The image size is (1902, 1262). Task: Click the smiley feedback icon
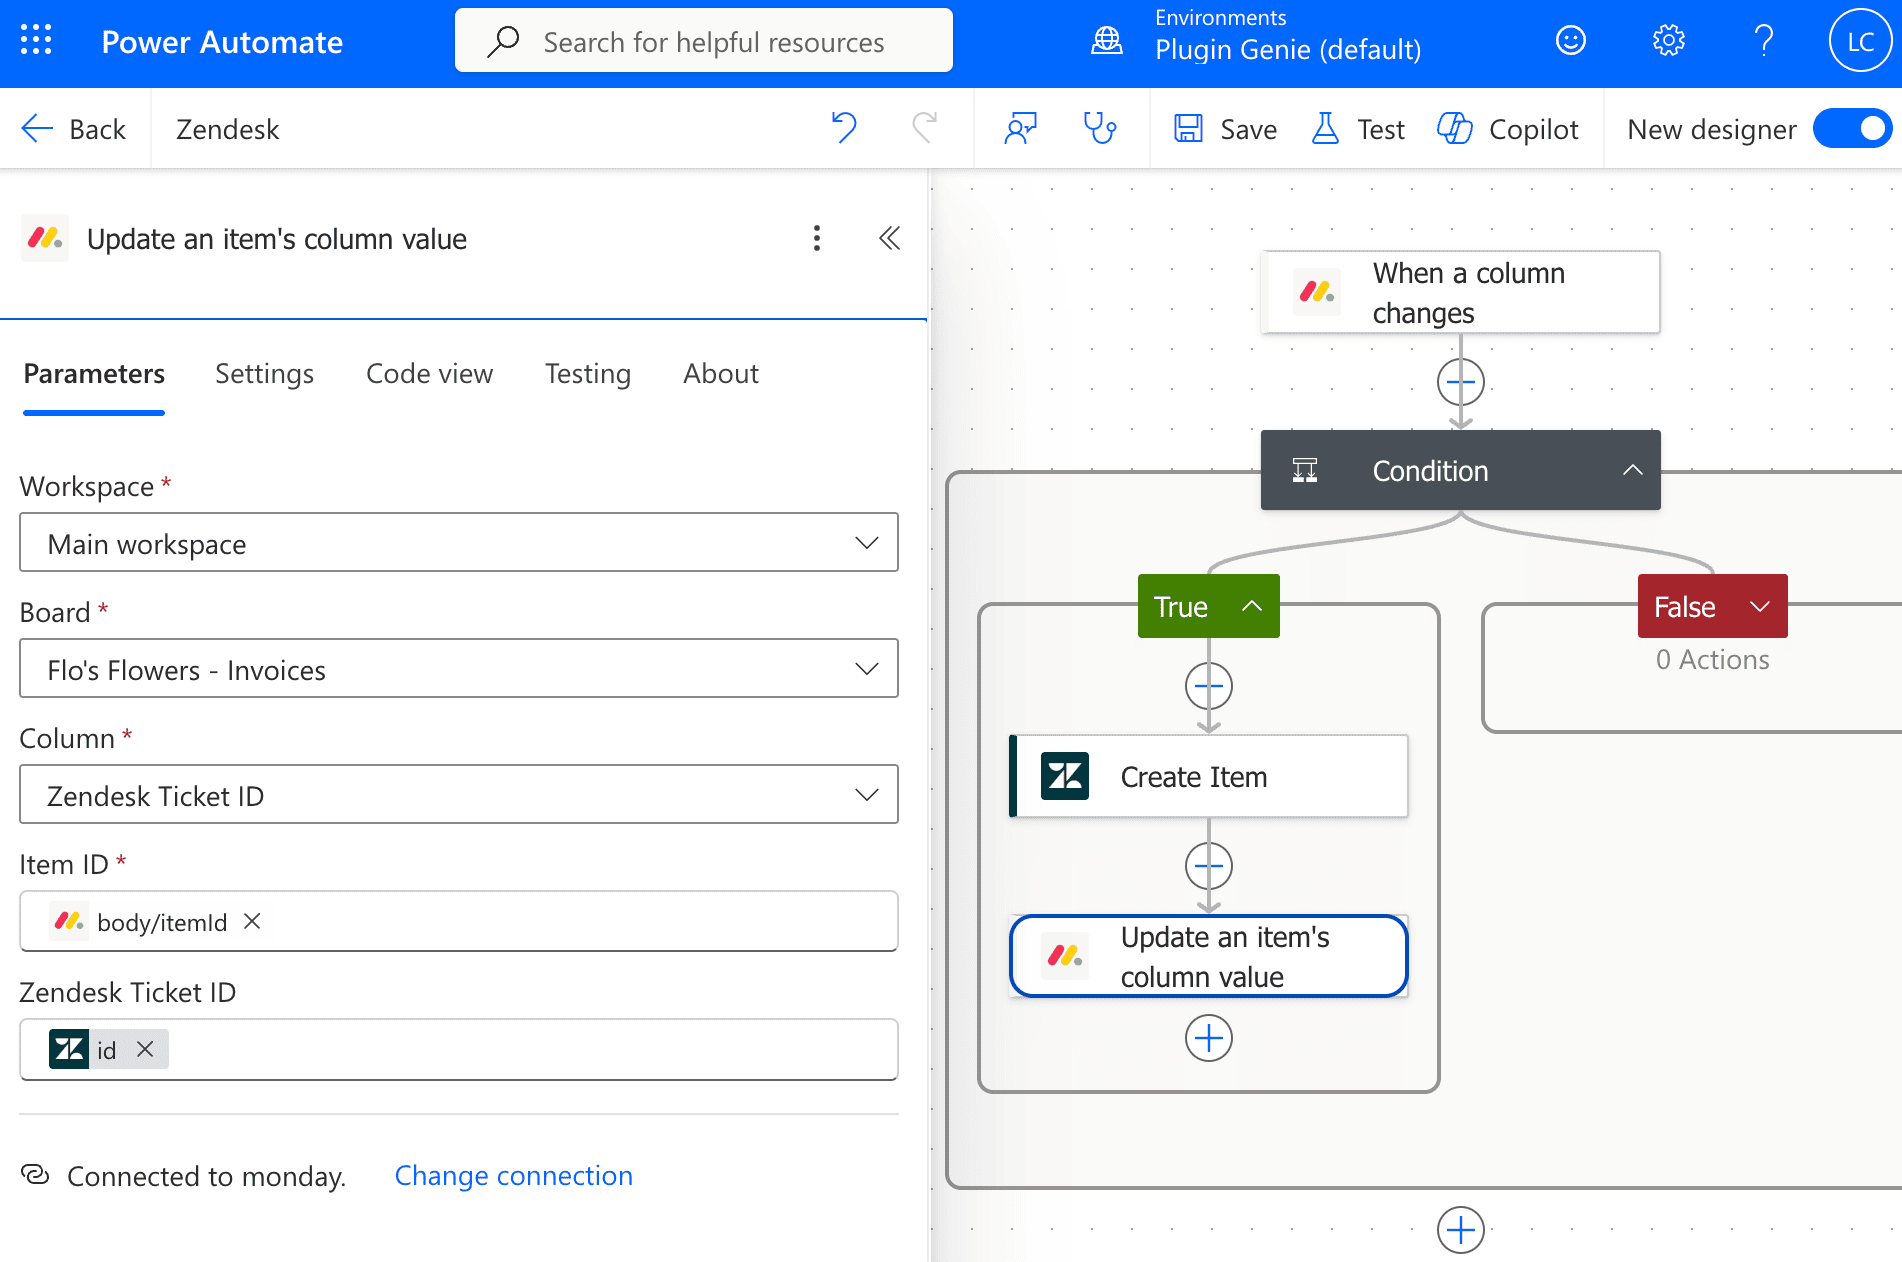(1571, 41)
